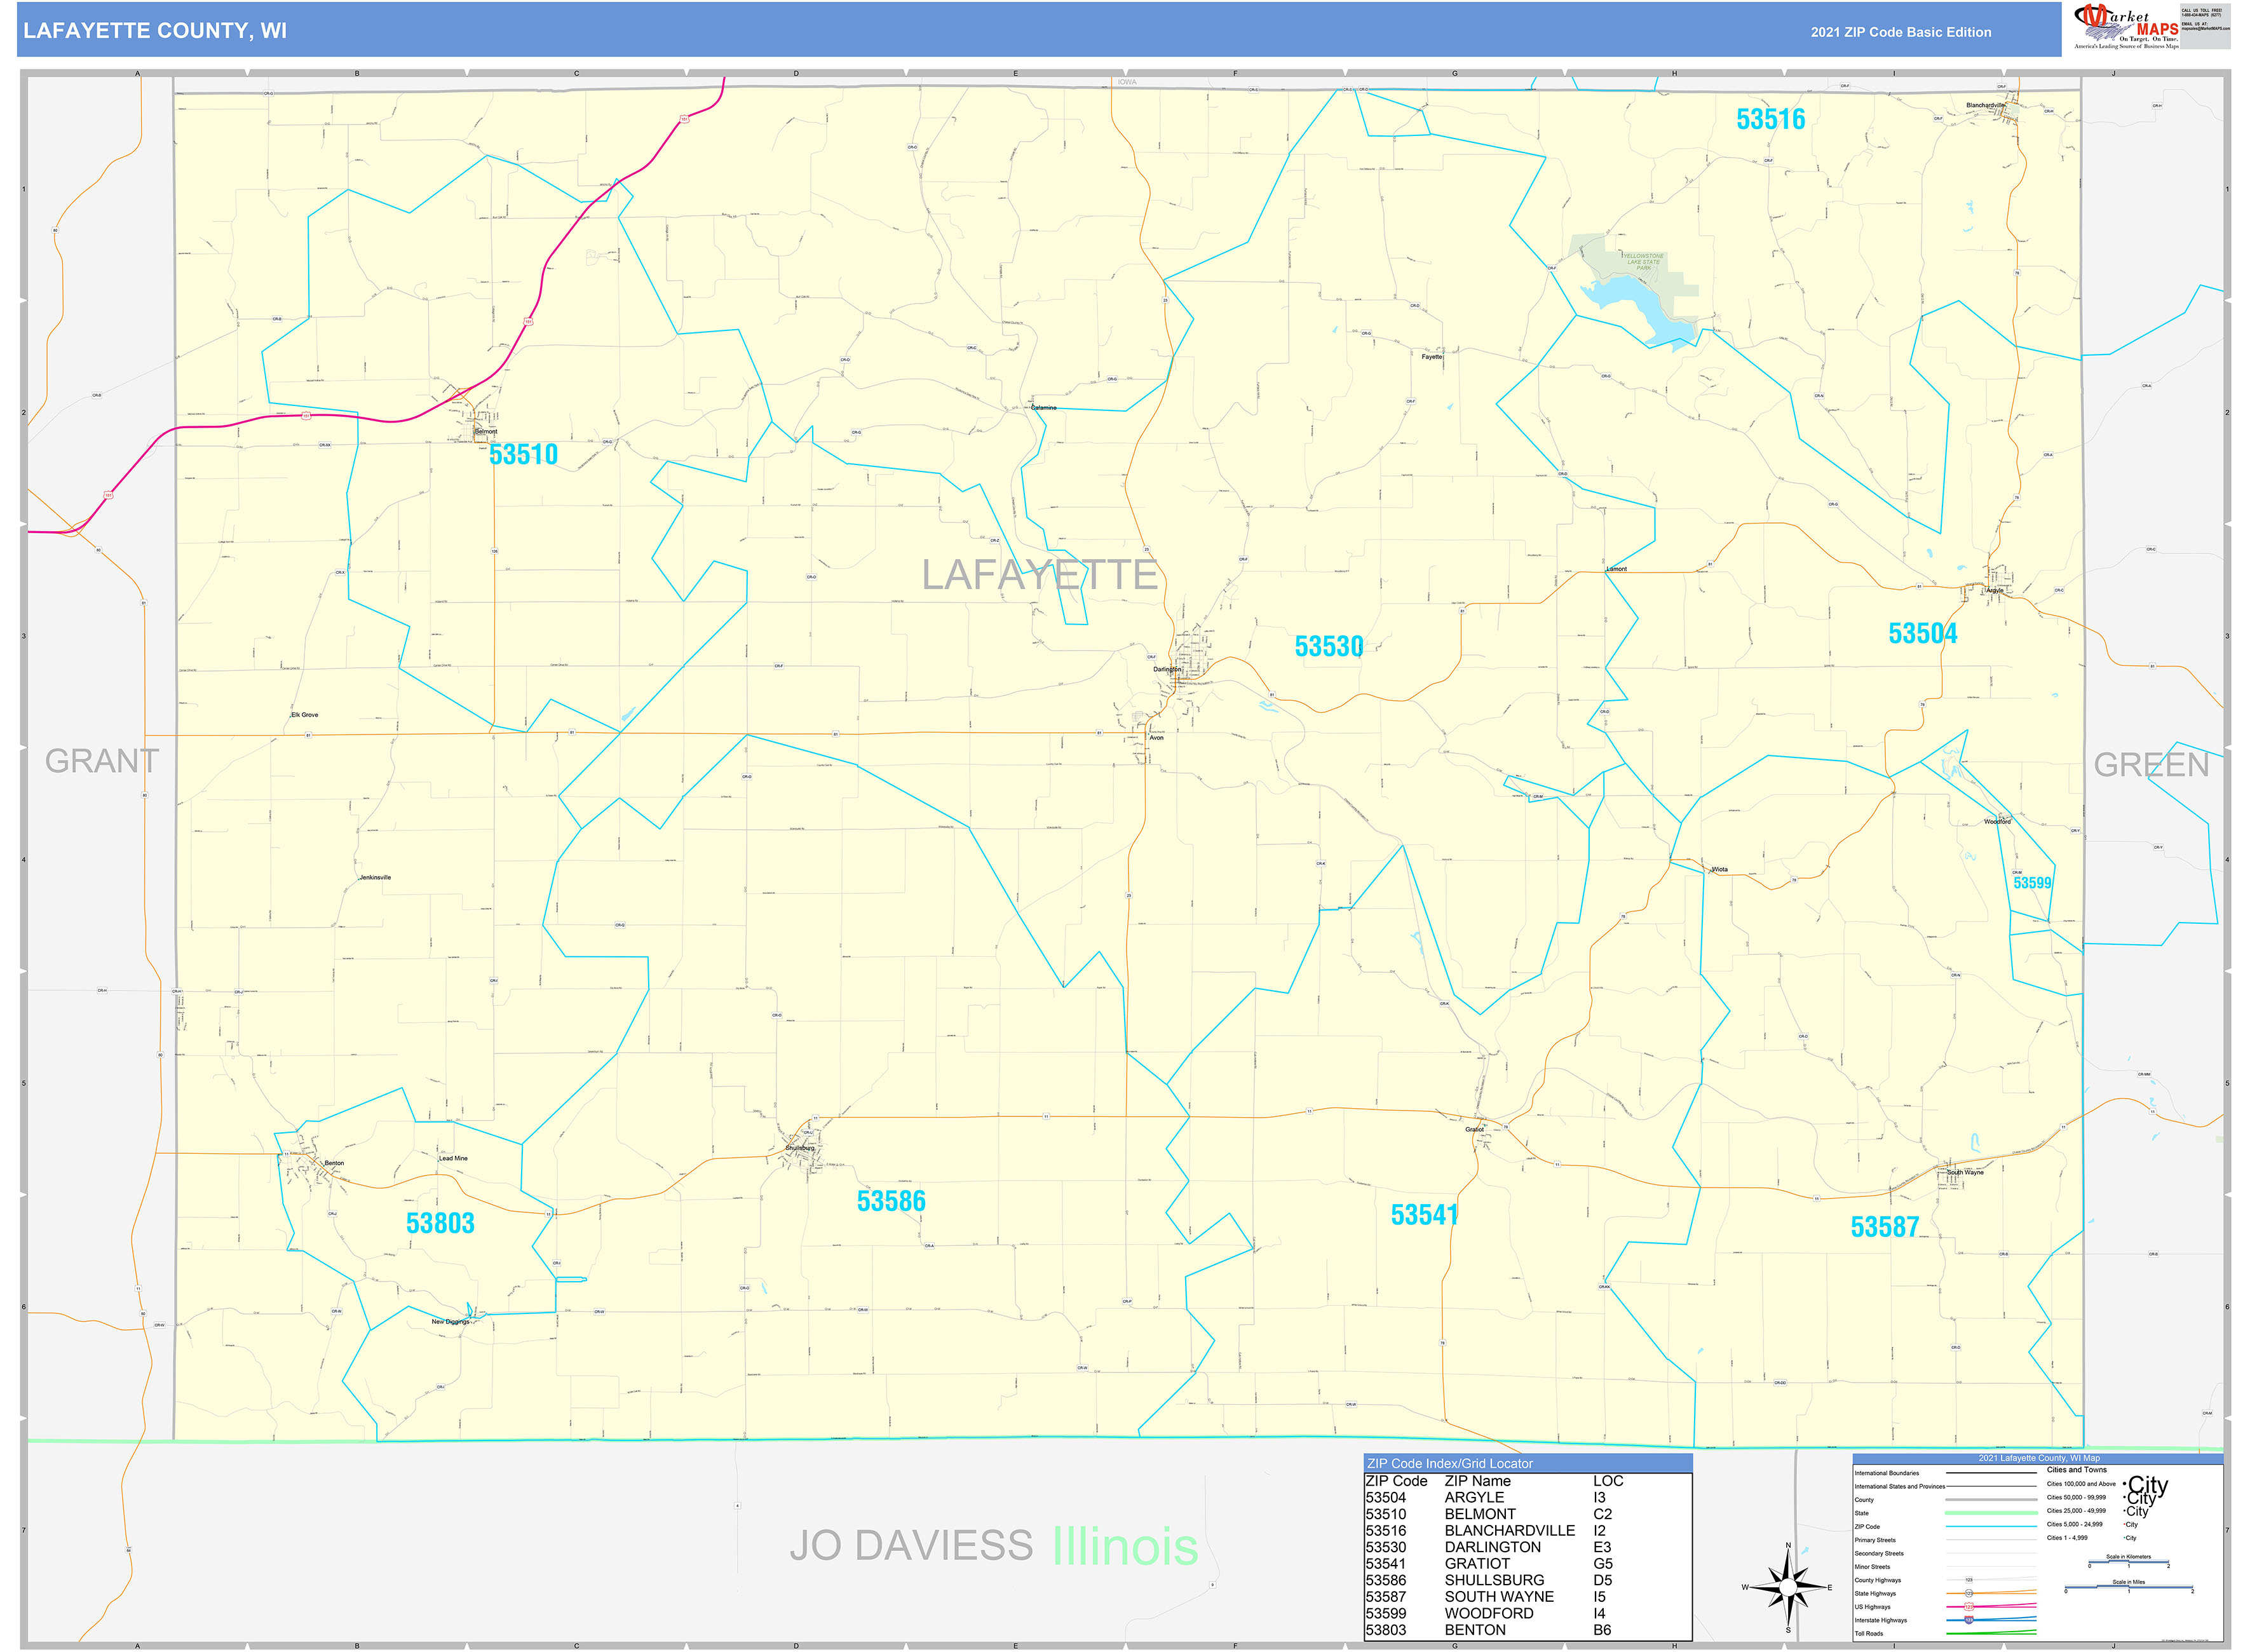Click the large 53541 ZIP label on the map

(1424, 1215)
